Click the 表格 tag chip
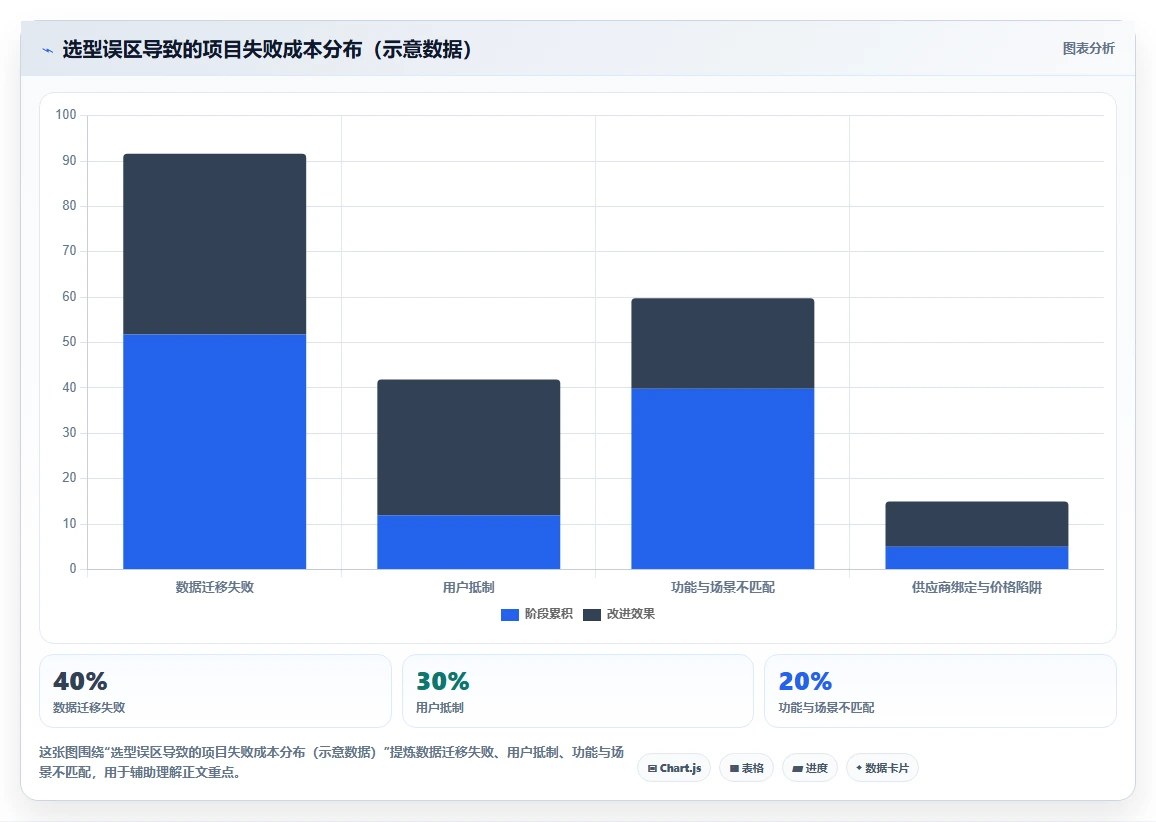 [x=746, y=767]
